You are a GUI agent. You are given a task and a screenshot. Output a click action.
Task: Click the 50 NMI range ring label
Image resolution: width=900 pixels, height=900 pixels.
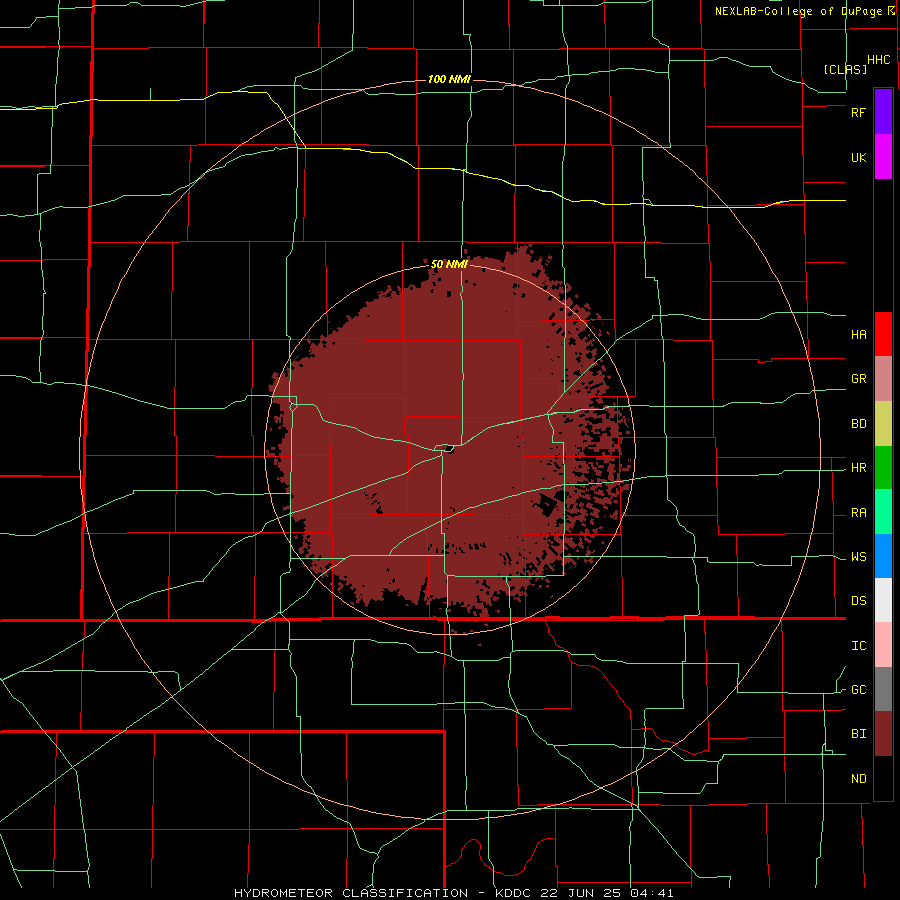tap(449, 265)
